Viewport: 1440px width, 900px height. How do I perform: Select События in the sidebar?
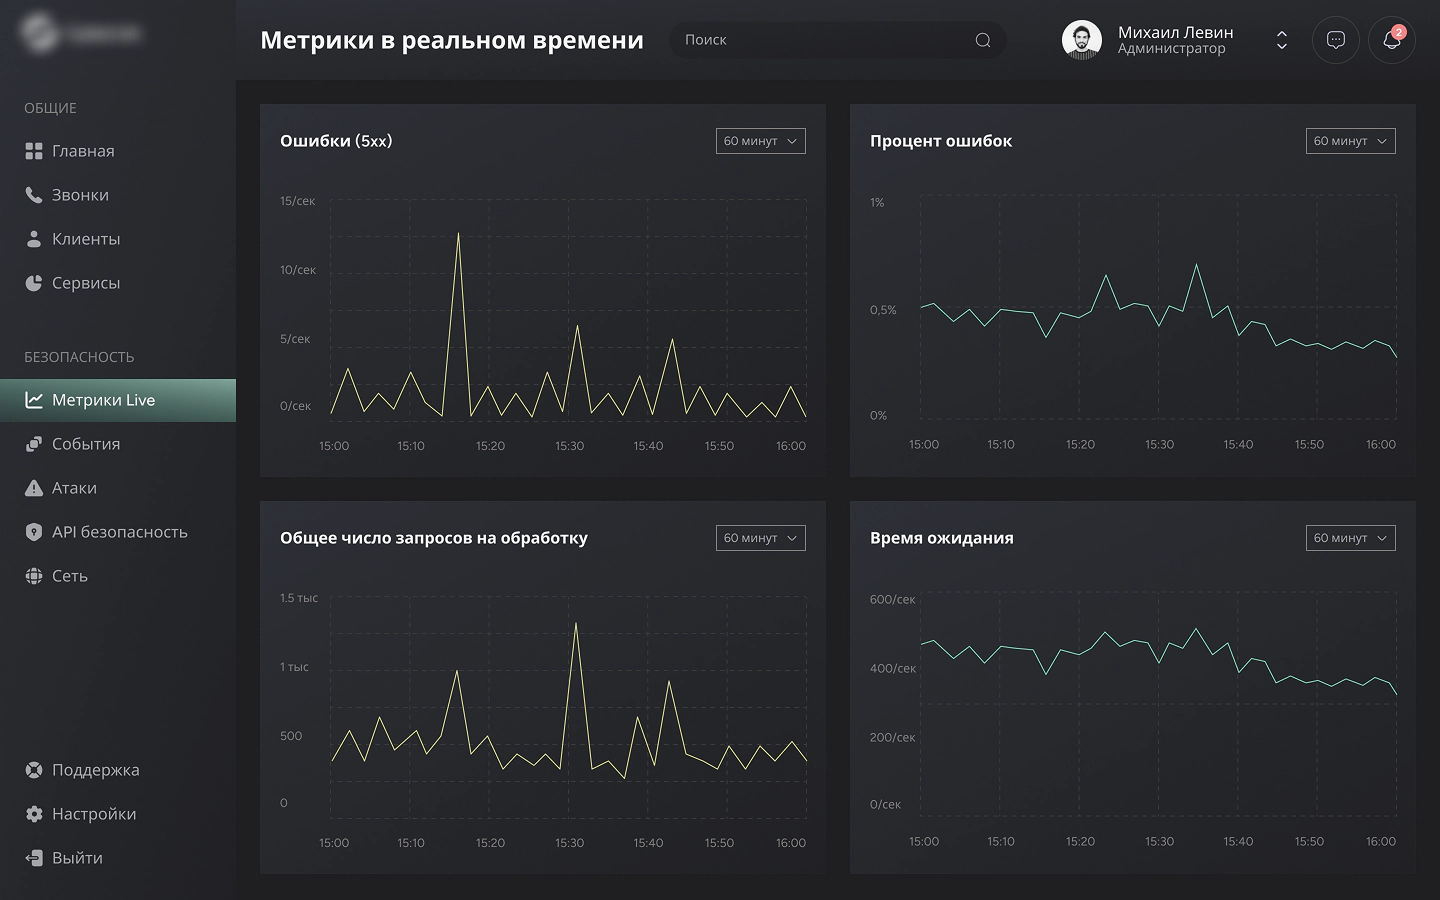coord(86,444)
